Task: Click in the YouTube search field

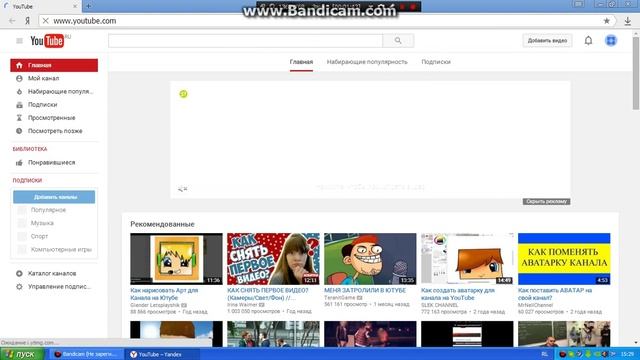Action: tap(245, 40)
